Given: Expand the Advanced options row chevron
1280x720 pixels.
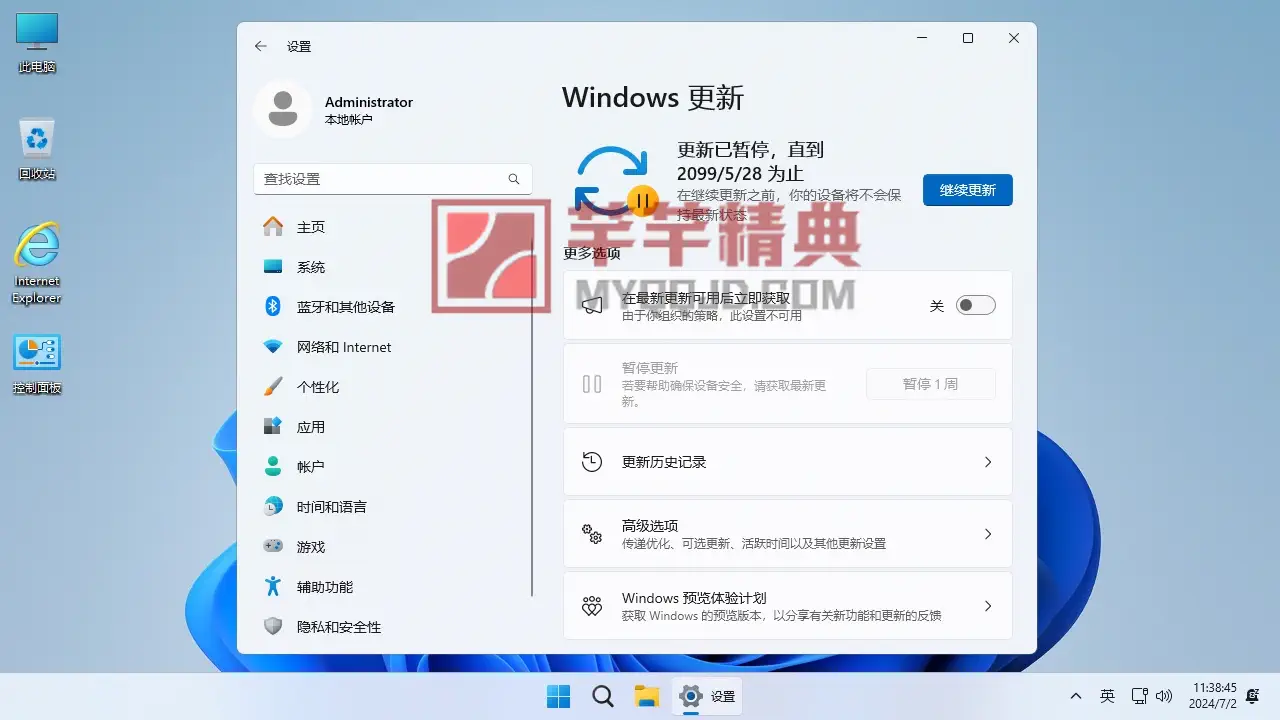Looking at the screenshot, I should pyautogui.click(x=987, y=534).
